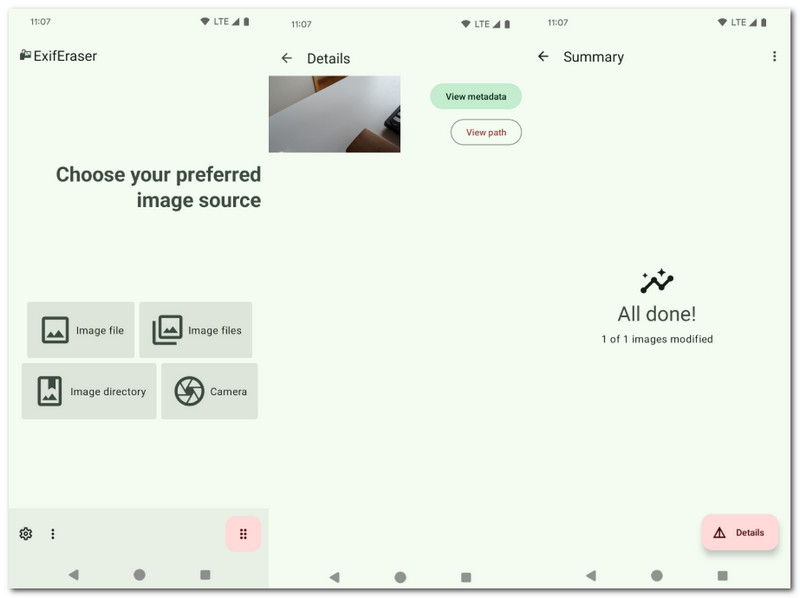The height and width of the screenshot is (598, 800).
Task: Click the View path button
Action: [x=486, y=132]
